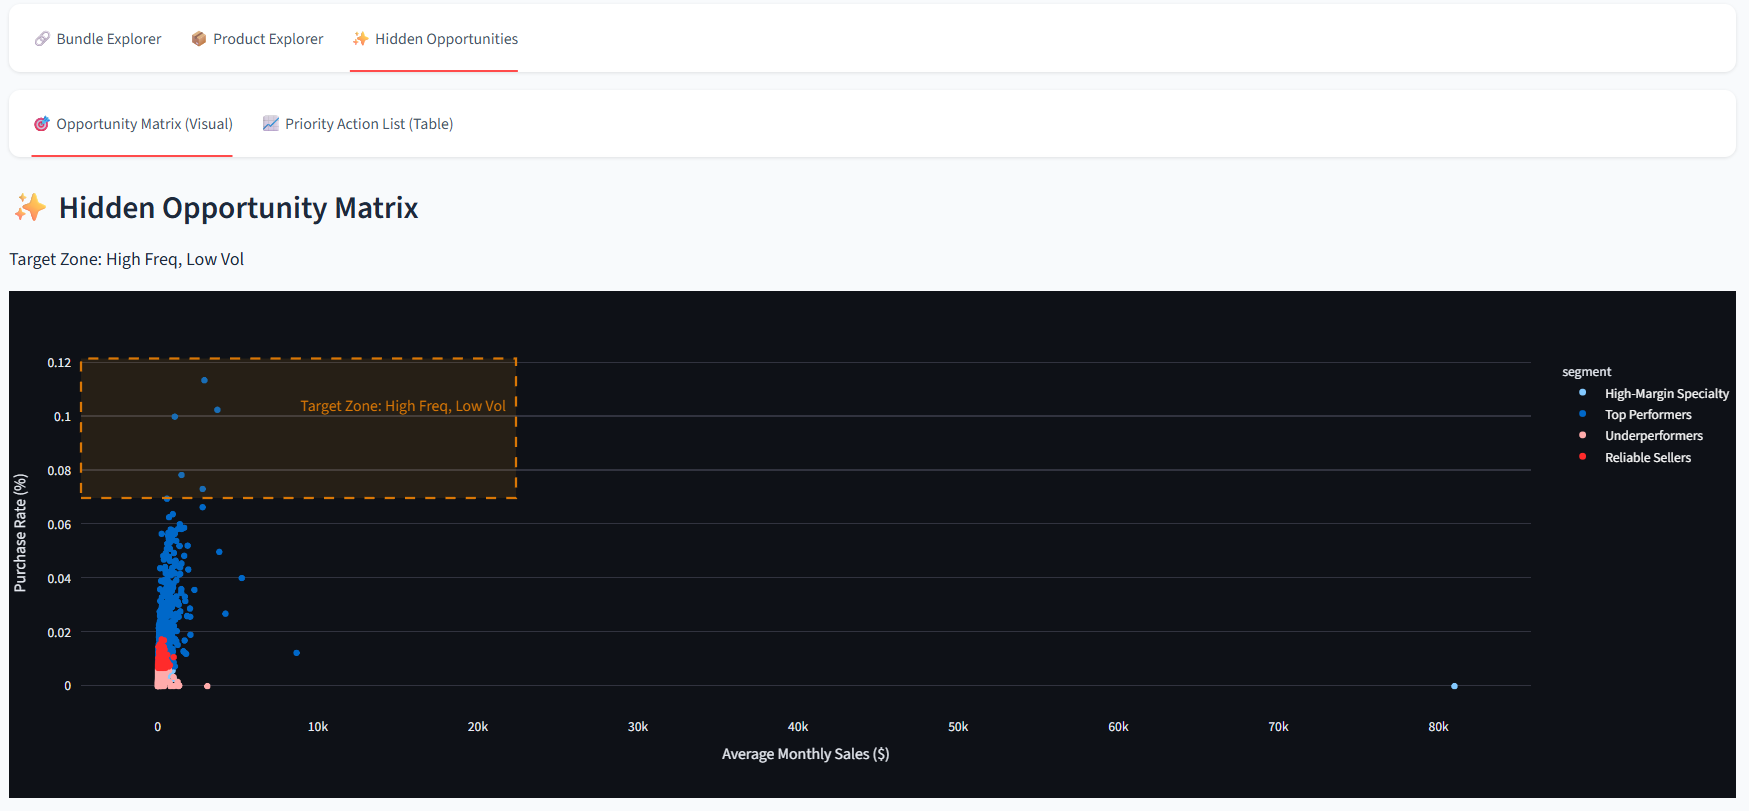Click the red Reliable Sellers legend marker
Image resolution: width=1749 pixels, height=811 pixels.
point(1582,457)
